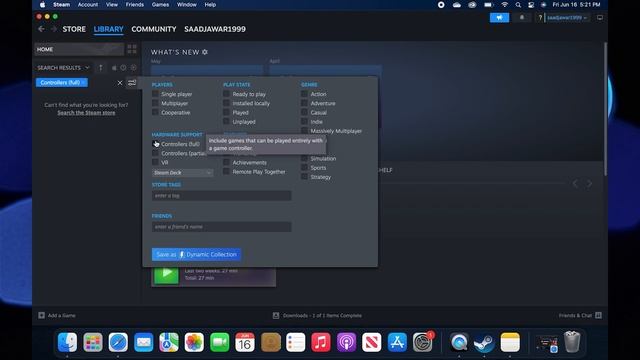Go to the STORE tab

[74, 29]
